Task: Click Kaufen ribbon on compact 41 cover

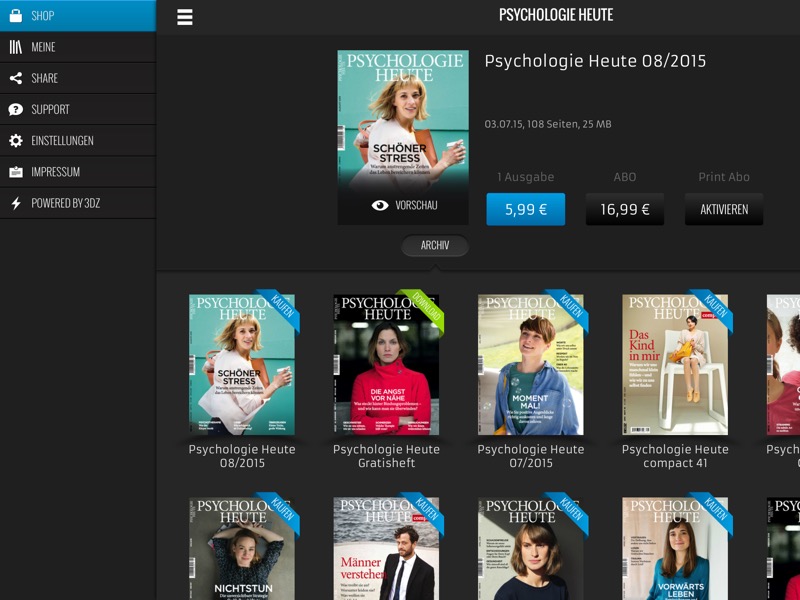Action: pyautogui.click(x=713, y=309)
